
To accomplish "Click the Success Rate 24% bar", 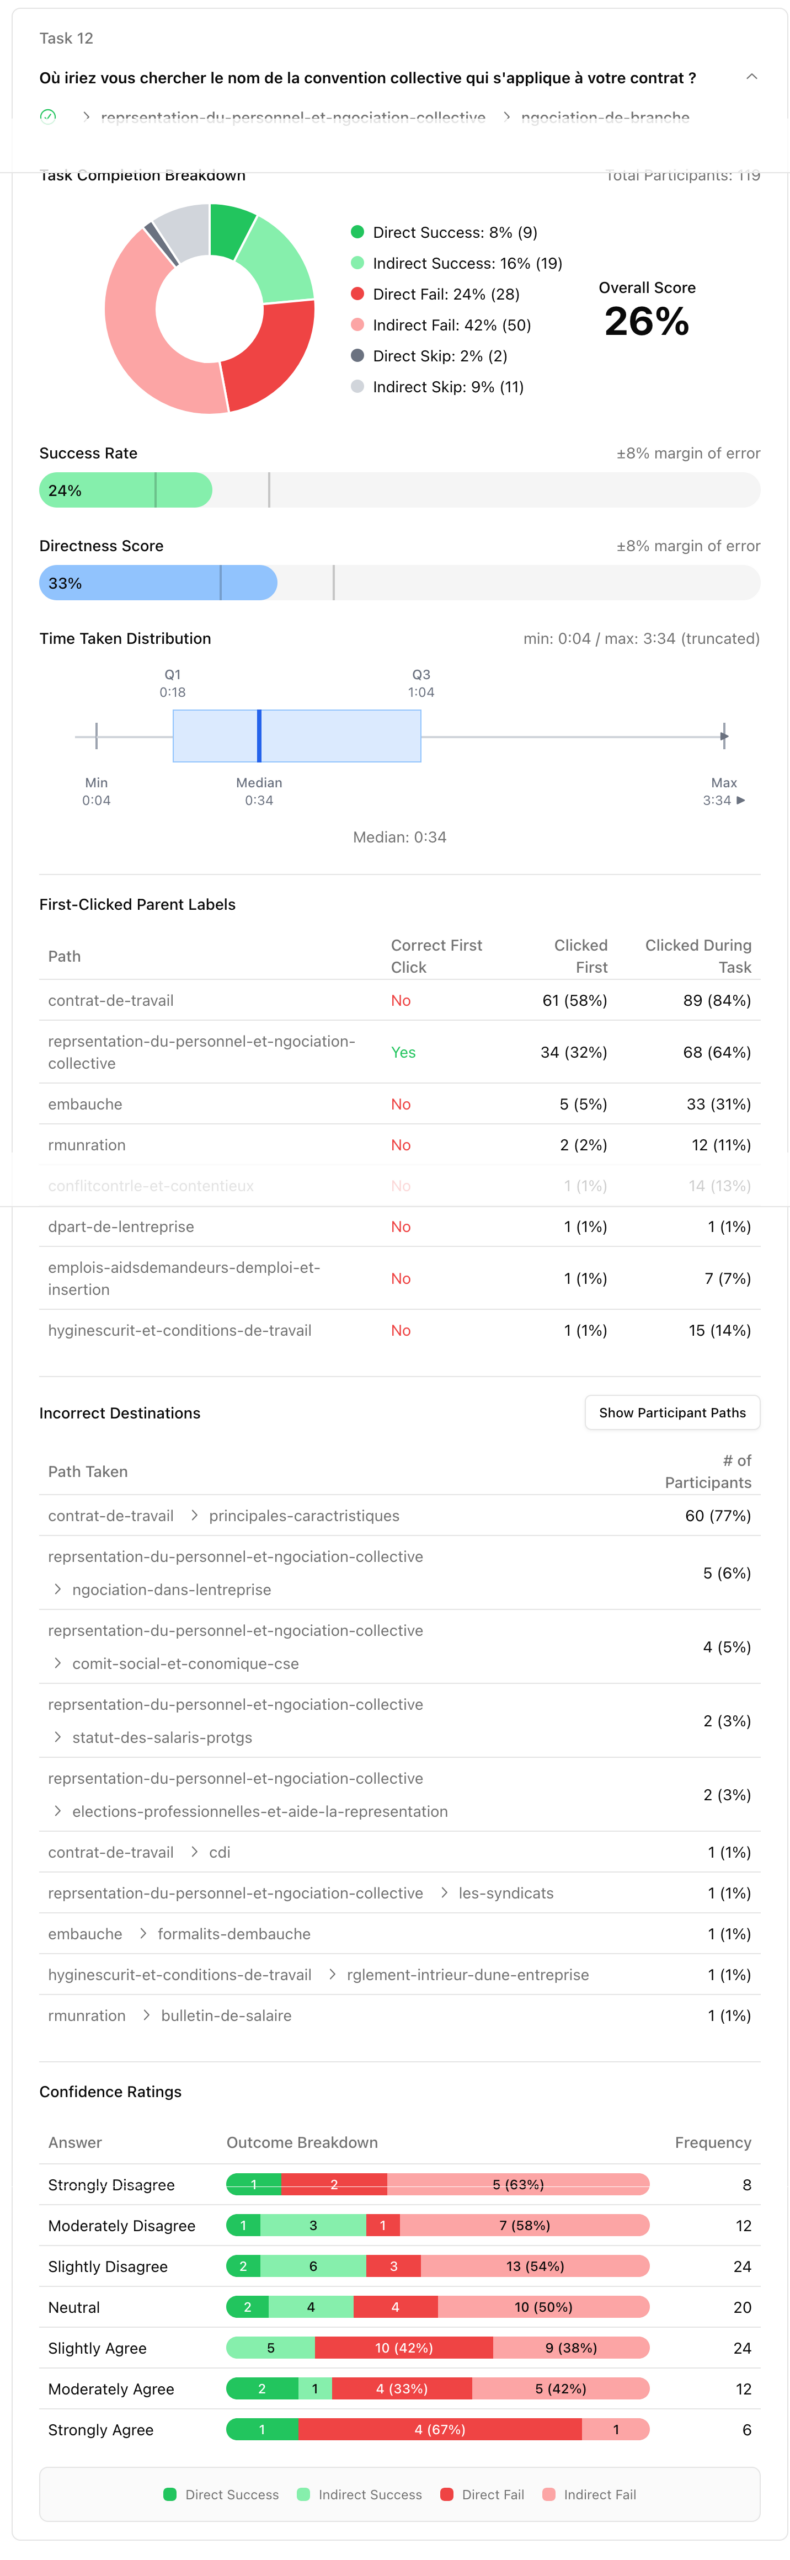I will (125, 490).
